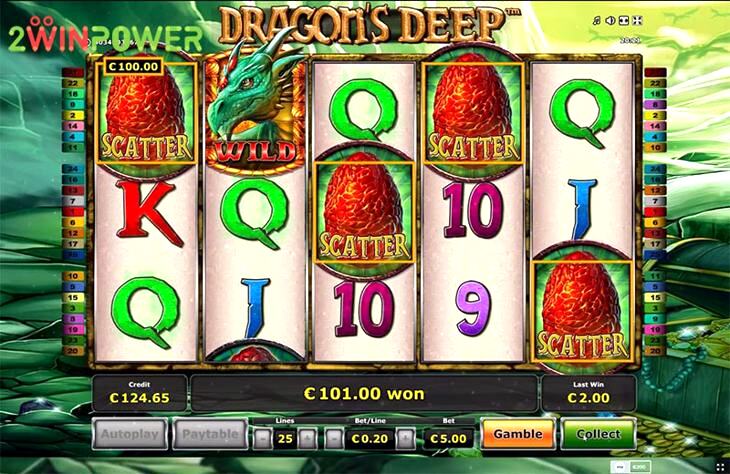Increase the Bet/Line amount
Viewport: 730px width, 474px height.
(406, 438)
